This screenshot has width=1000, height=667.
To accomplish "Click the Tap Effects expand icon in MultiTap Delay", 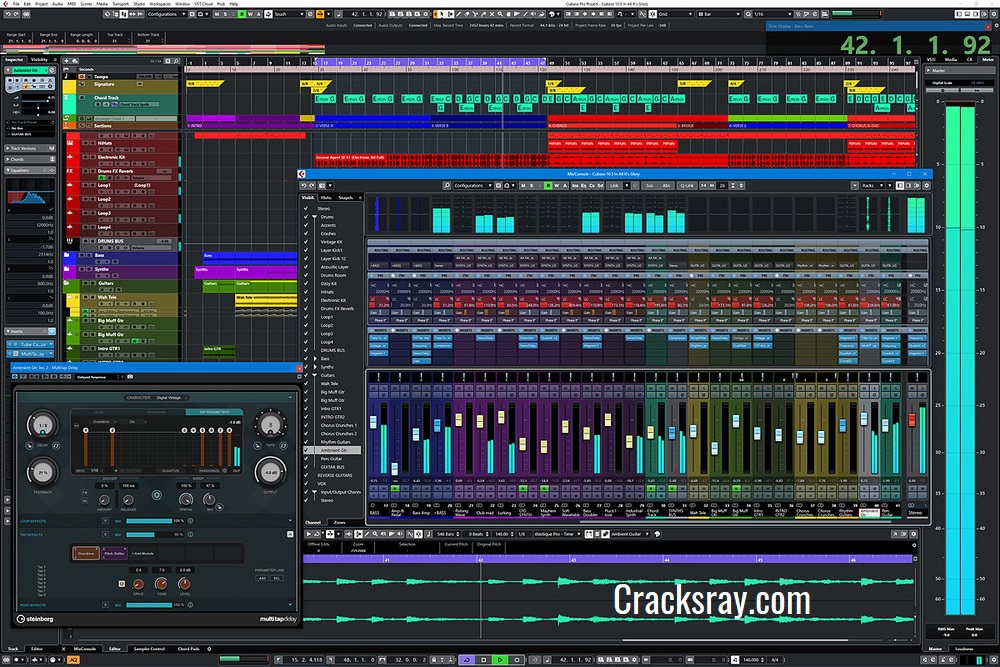I will click(x=290, y=534).
